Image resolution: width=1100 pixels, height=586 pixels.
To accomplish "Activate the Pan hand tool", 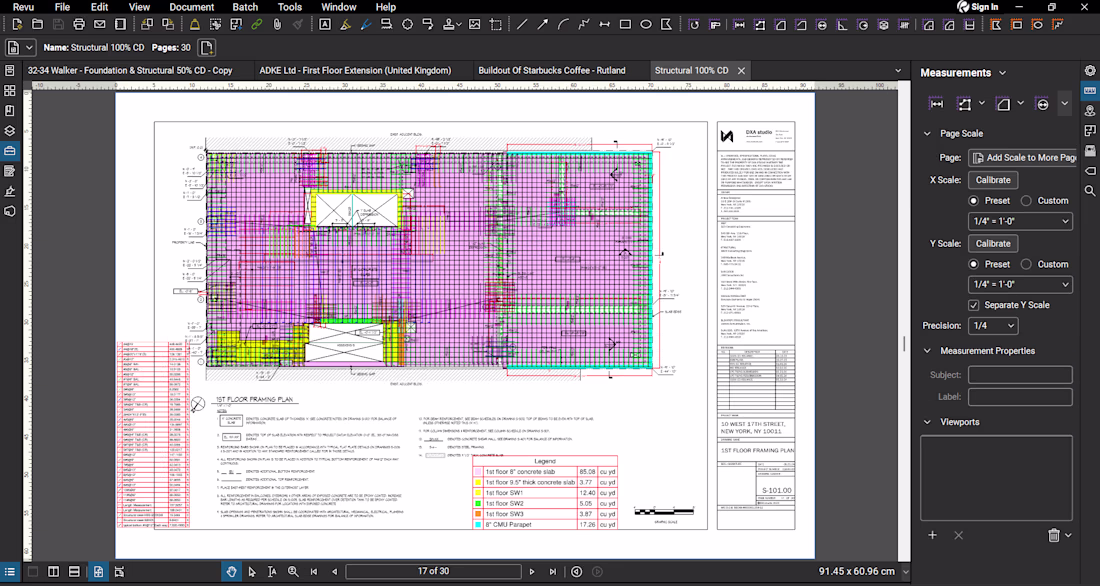I will point(231,571).
